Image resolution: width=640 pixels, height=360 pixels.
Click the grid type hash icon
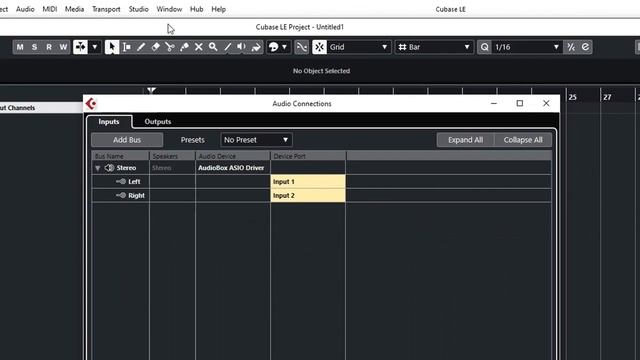point(402,47)
